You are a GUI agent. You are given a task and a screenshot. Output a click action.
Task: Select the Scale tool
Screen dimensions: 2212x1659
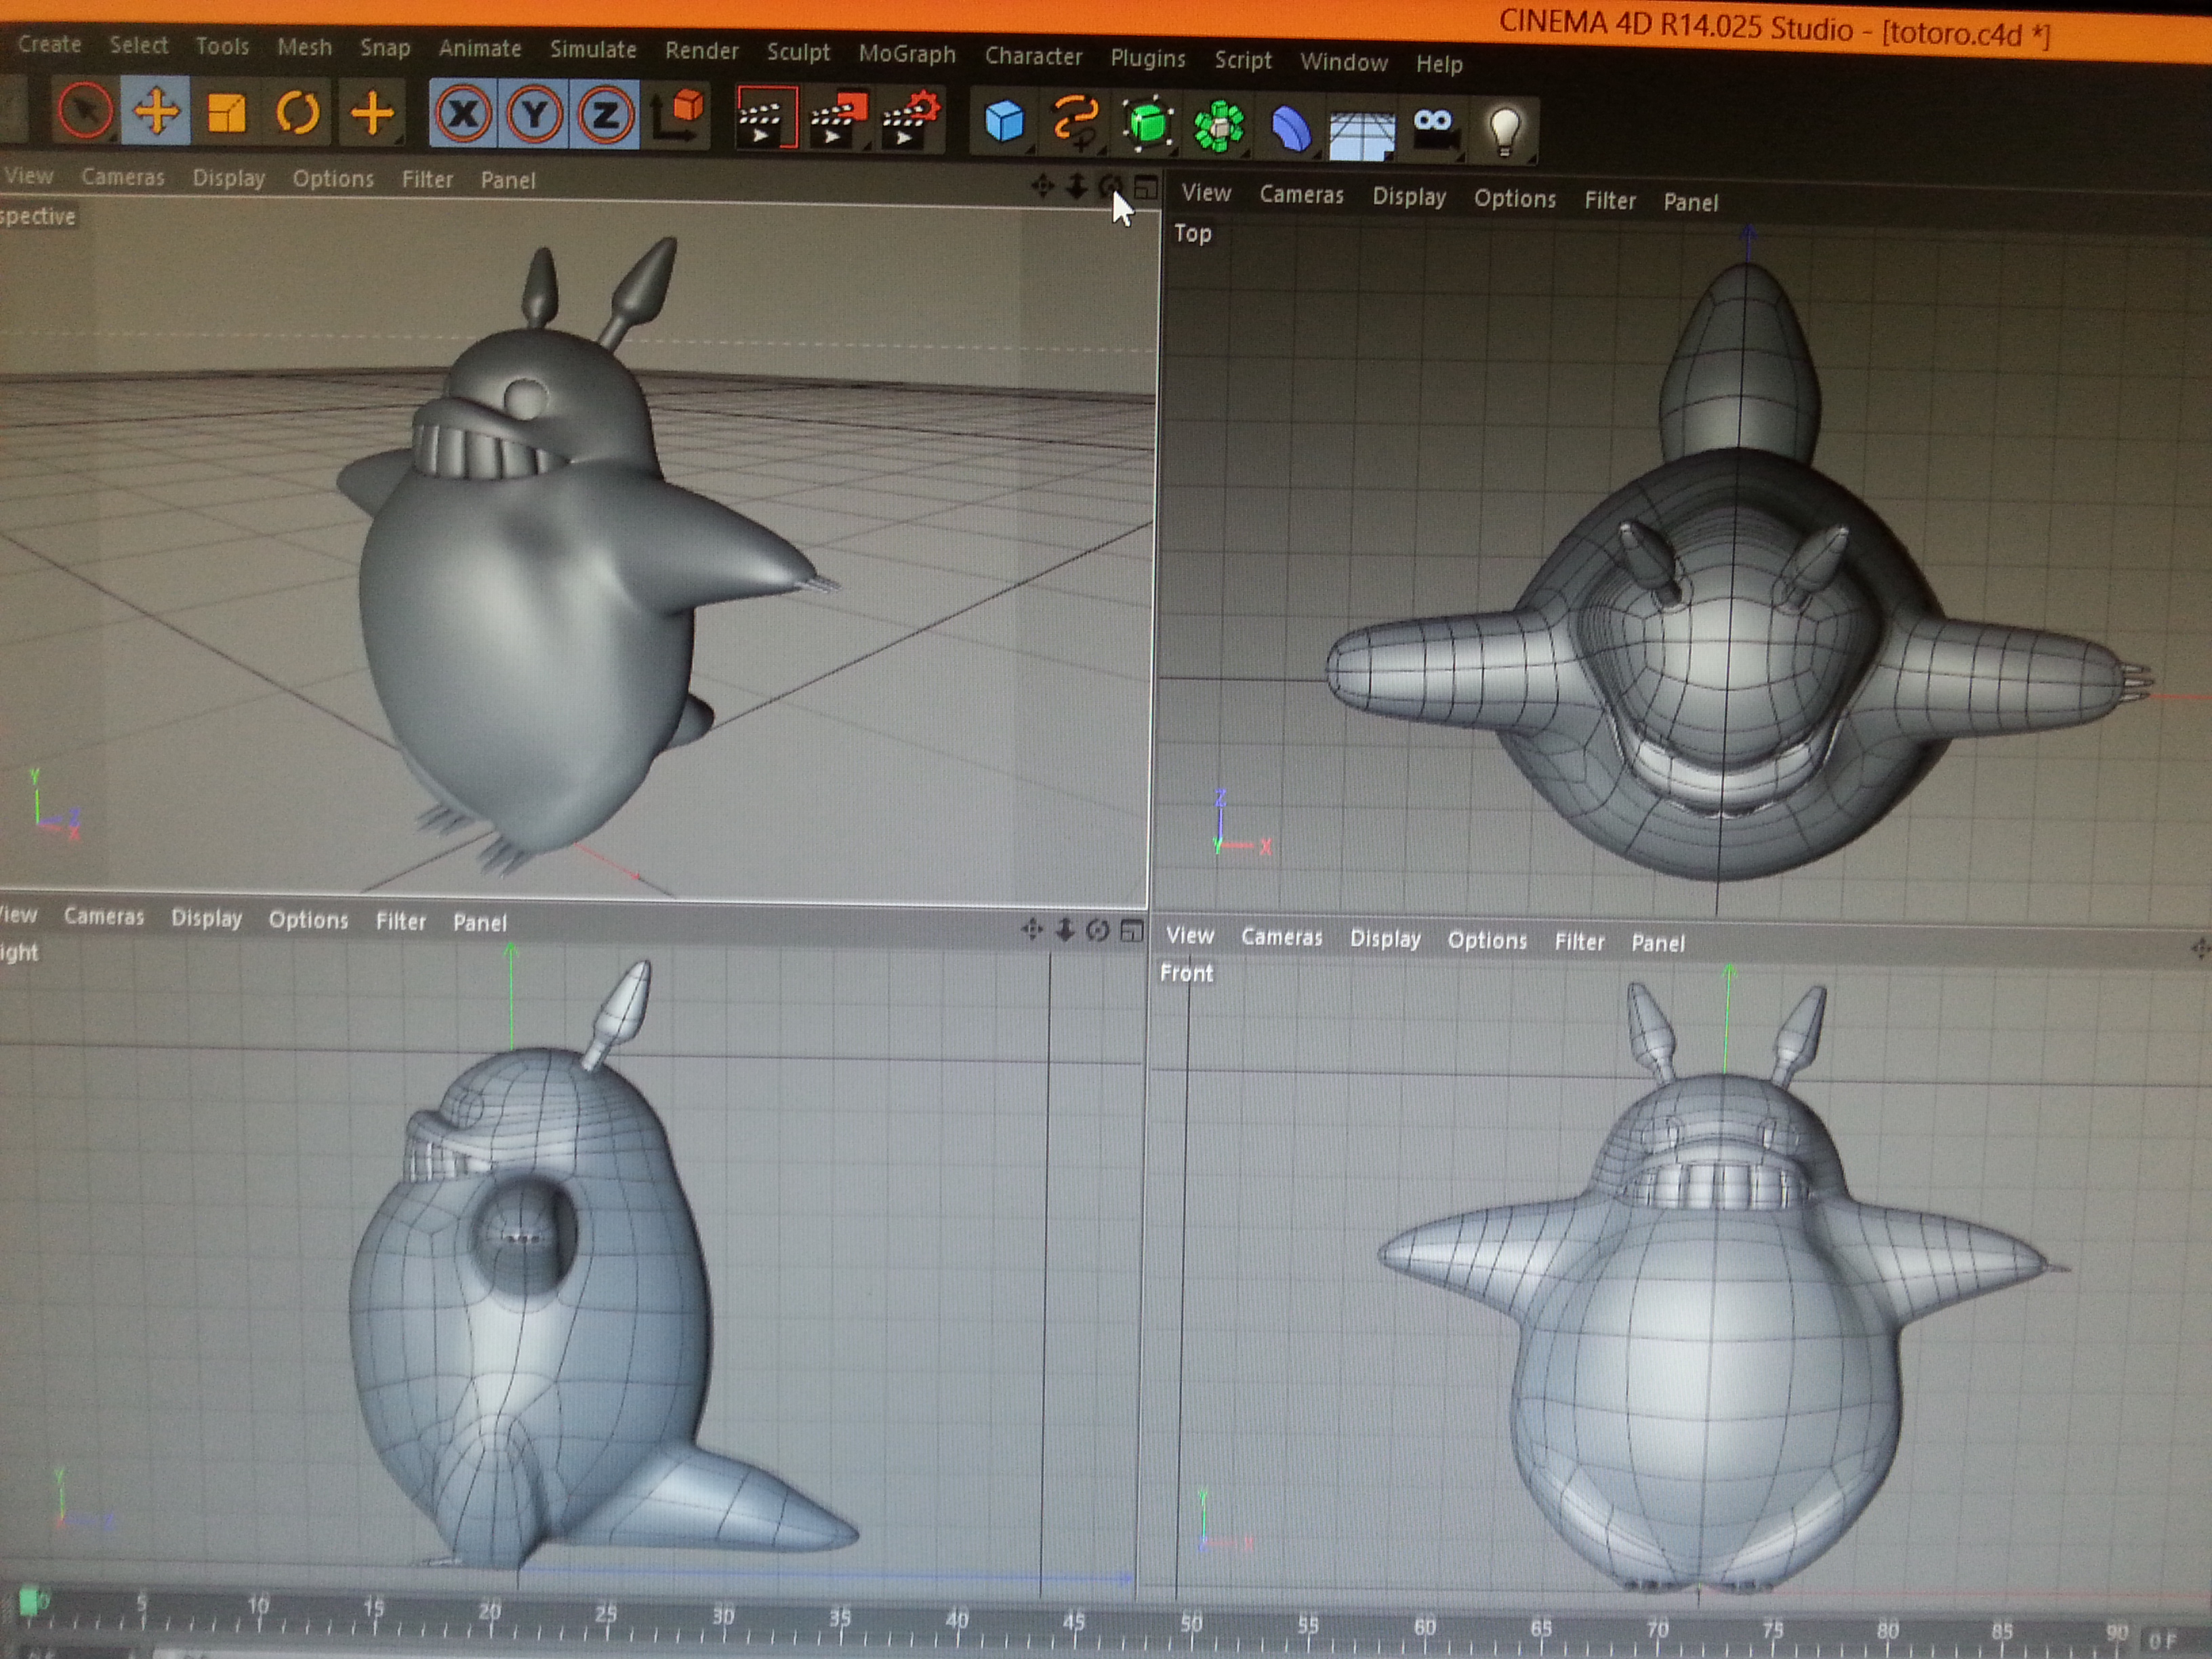(227, 113)
